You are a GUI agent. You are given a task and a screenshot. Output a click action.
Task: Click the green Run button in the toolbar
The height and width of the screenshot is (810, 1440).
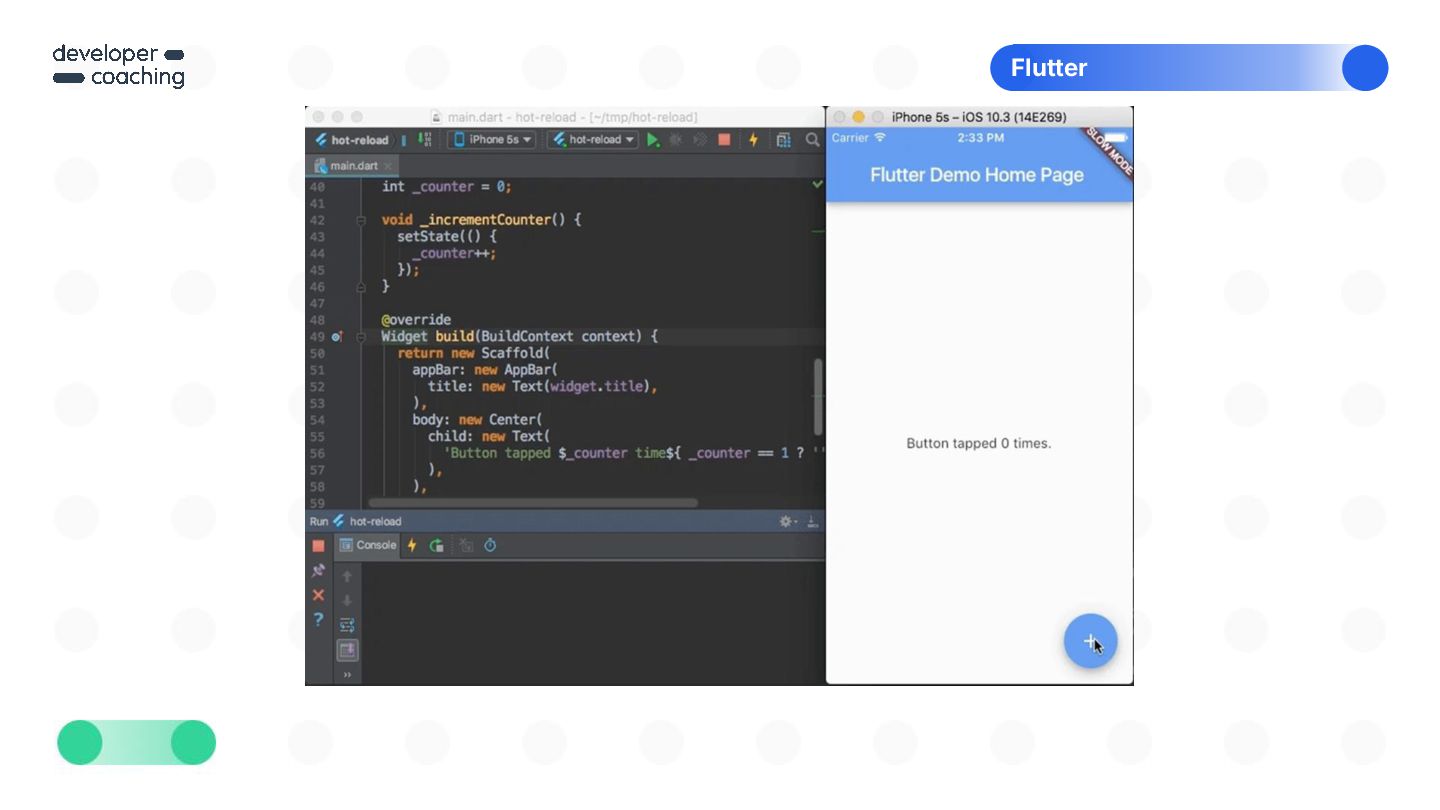653,140
